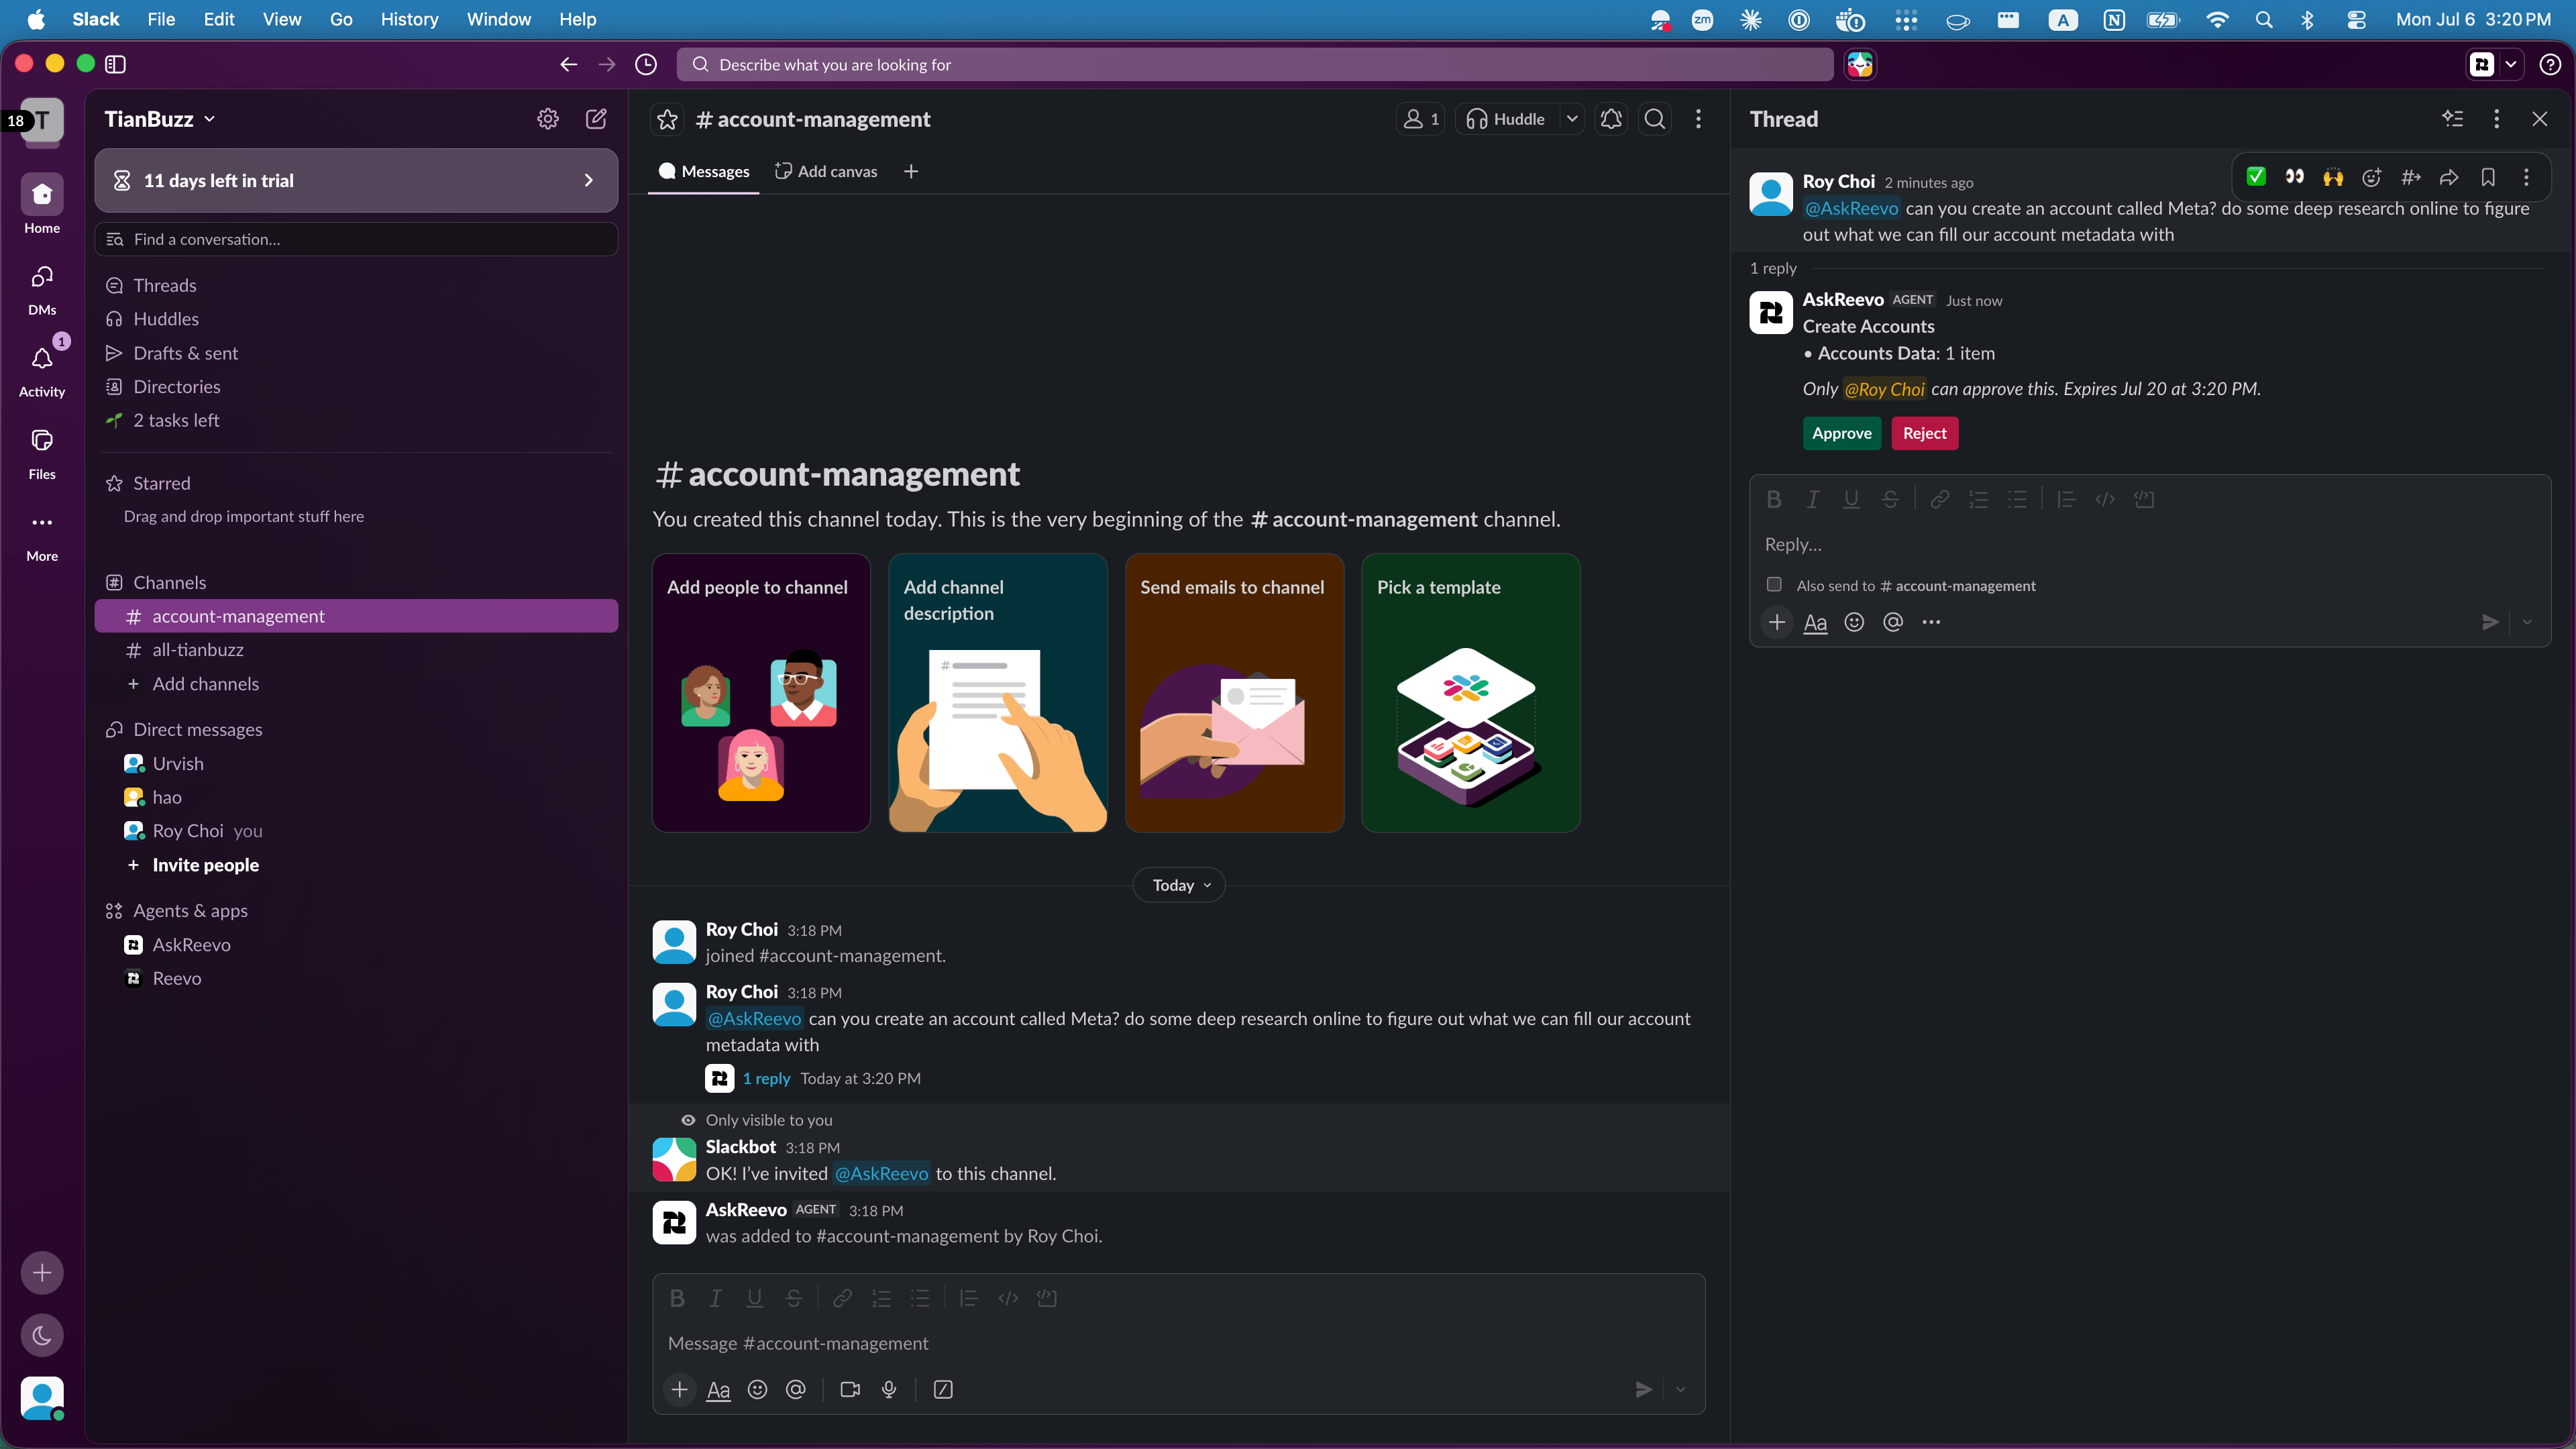Compose a new message with pencil icon
Viewport: 2576px width, 1449px height.
596,119
